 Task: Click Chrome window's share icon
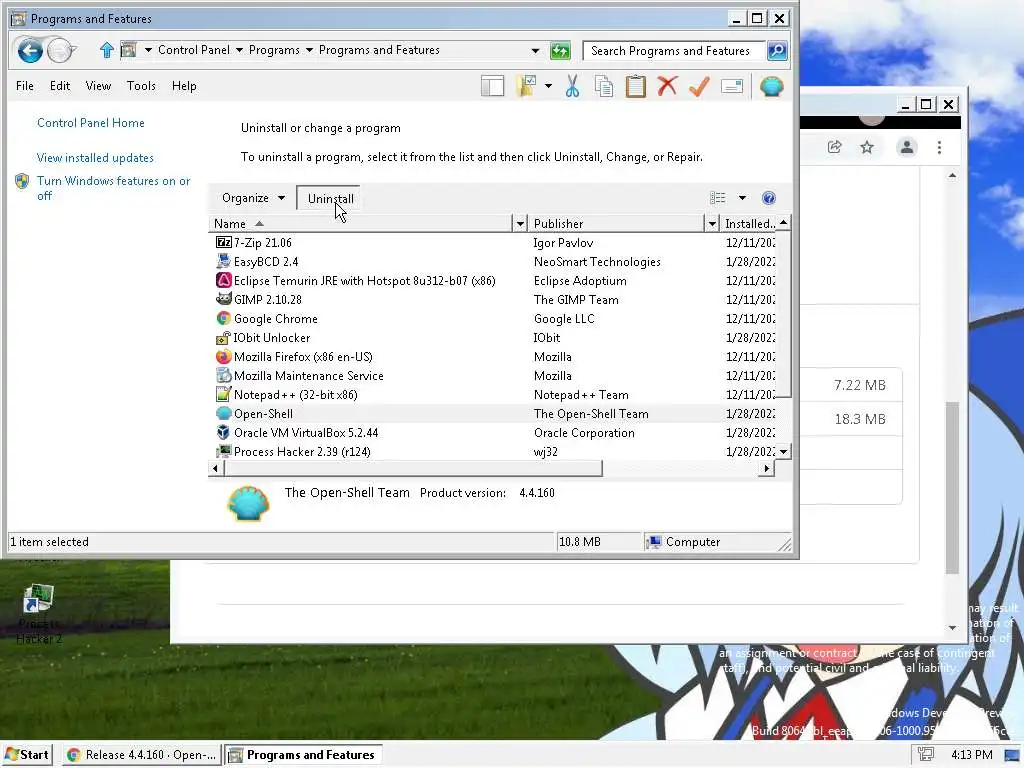834,147
